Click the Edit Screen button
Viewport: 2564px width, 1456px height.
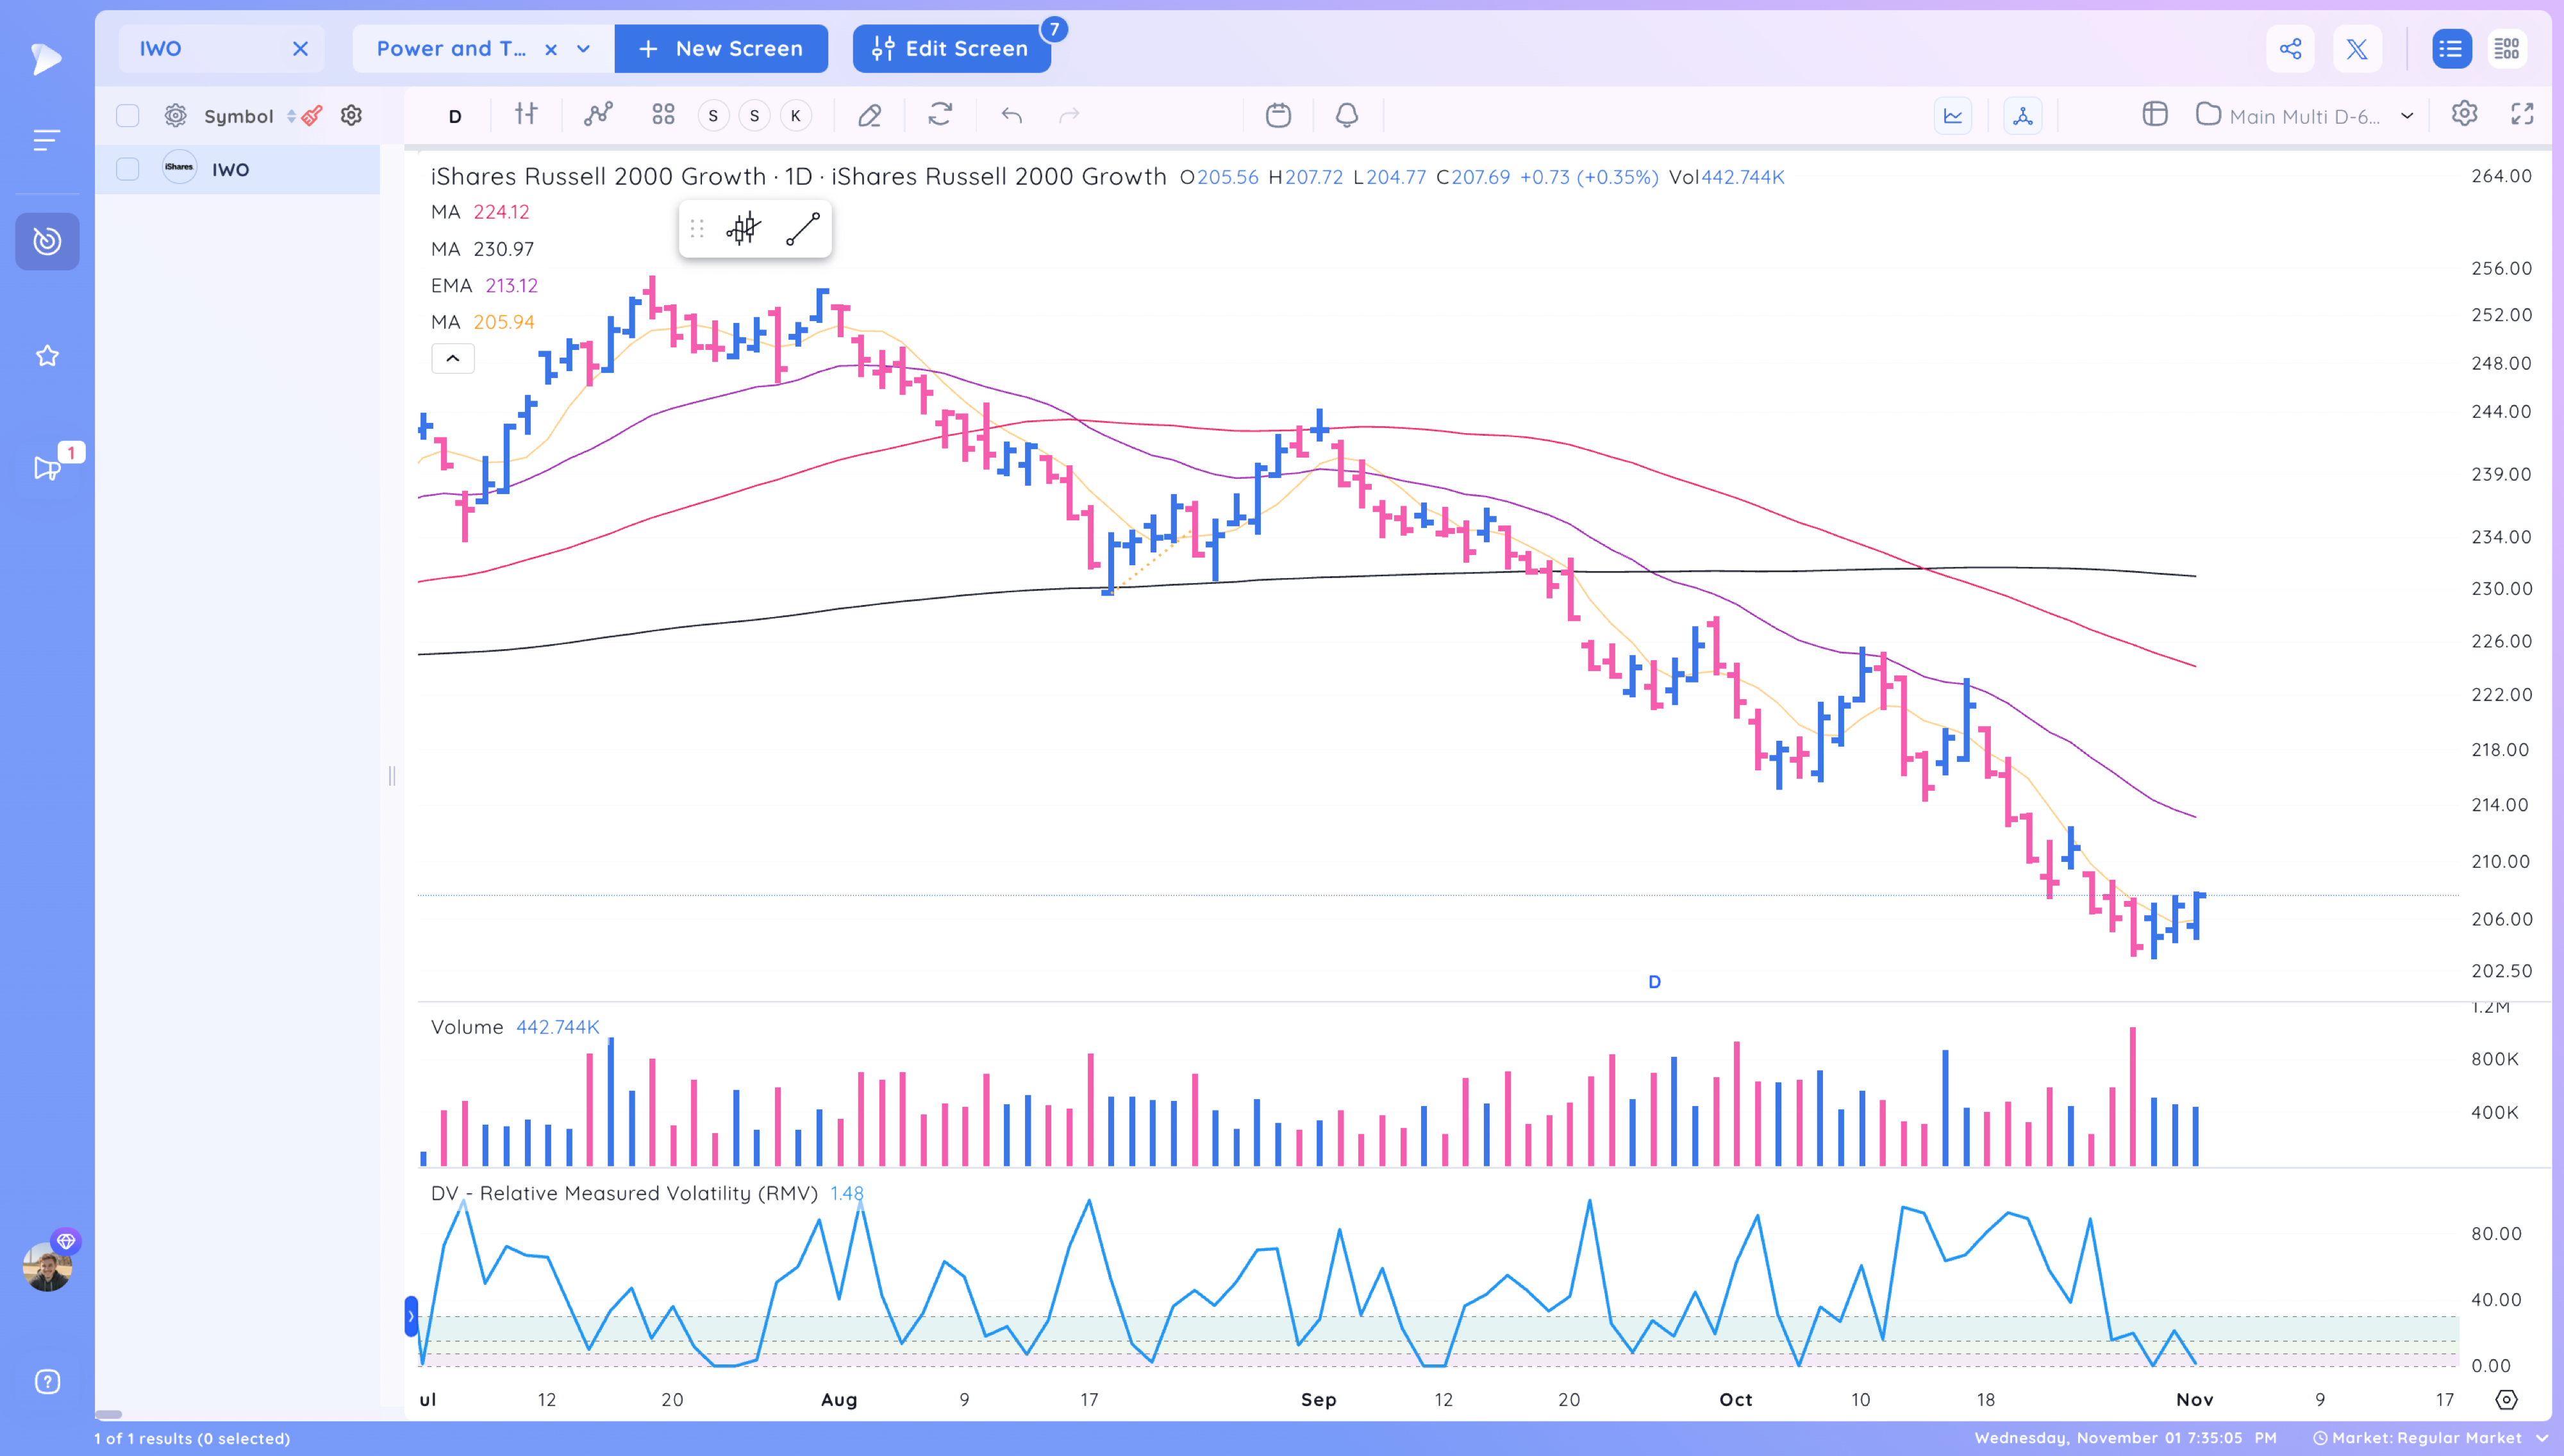951,49
